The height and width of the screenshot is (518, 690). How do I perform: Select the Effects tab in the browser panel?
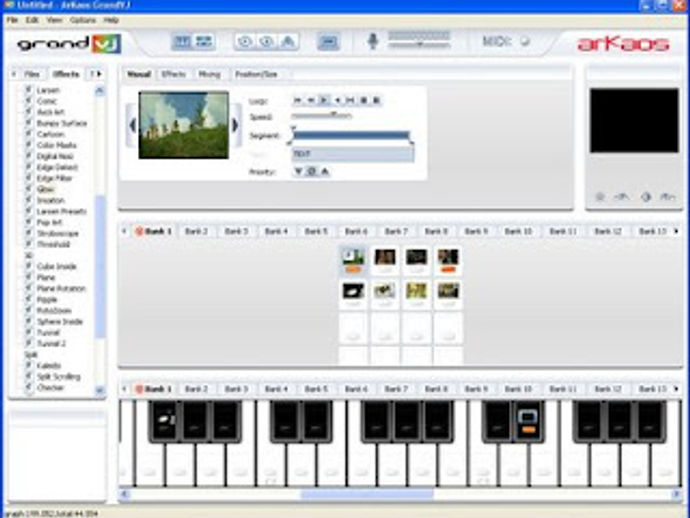(66, 74)
